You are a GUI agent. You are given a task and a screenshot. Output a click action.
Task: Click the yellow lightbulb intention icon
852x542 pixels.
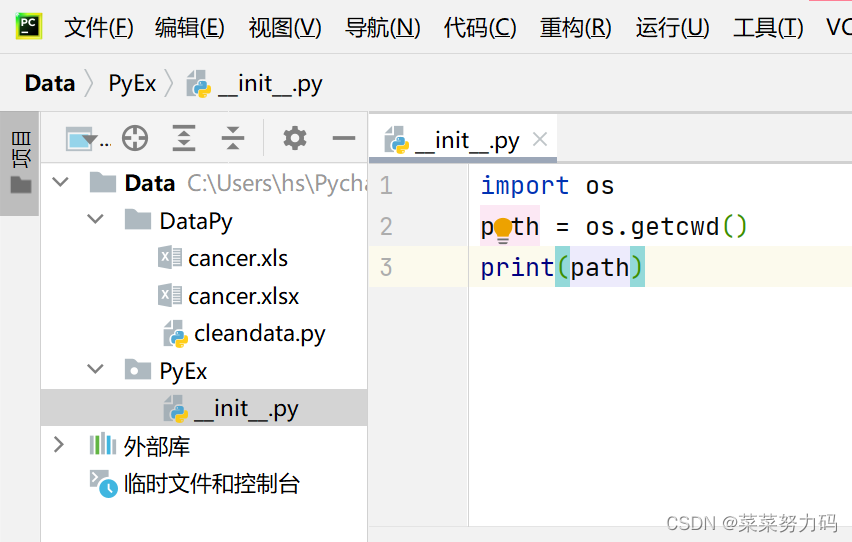[503, 230]
